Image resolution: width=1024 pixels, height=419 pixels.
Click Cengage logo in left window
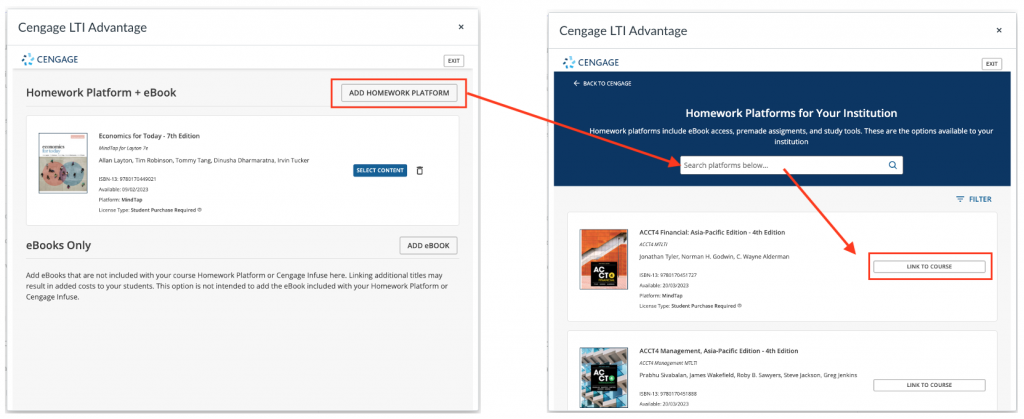click(50, 60)
